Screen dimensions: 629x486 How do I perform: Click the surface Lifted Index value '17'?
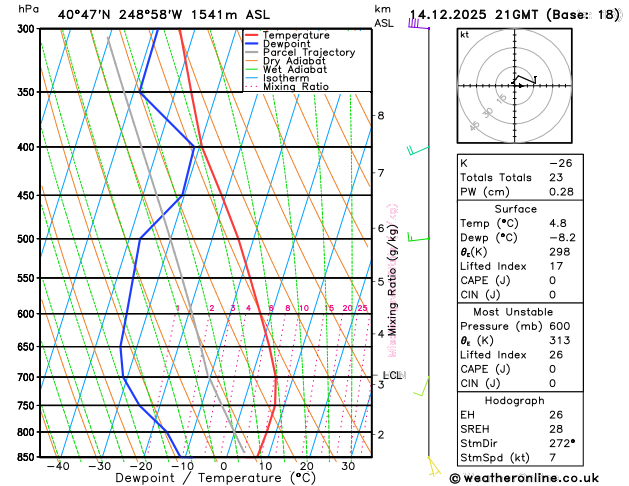556,266
